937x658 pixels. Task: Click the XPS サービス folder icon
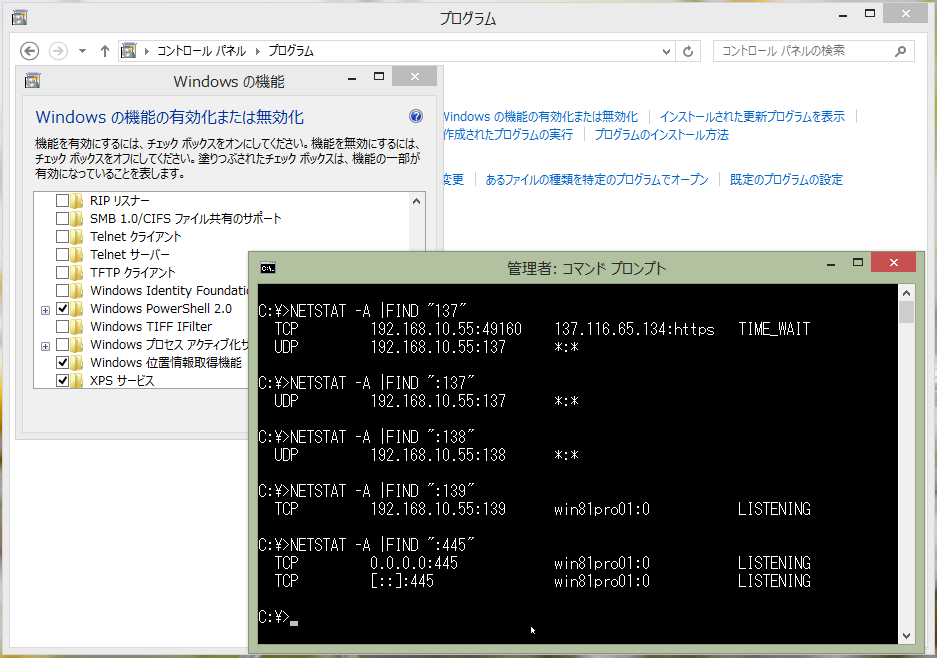pos(77,380)
